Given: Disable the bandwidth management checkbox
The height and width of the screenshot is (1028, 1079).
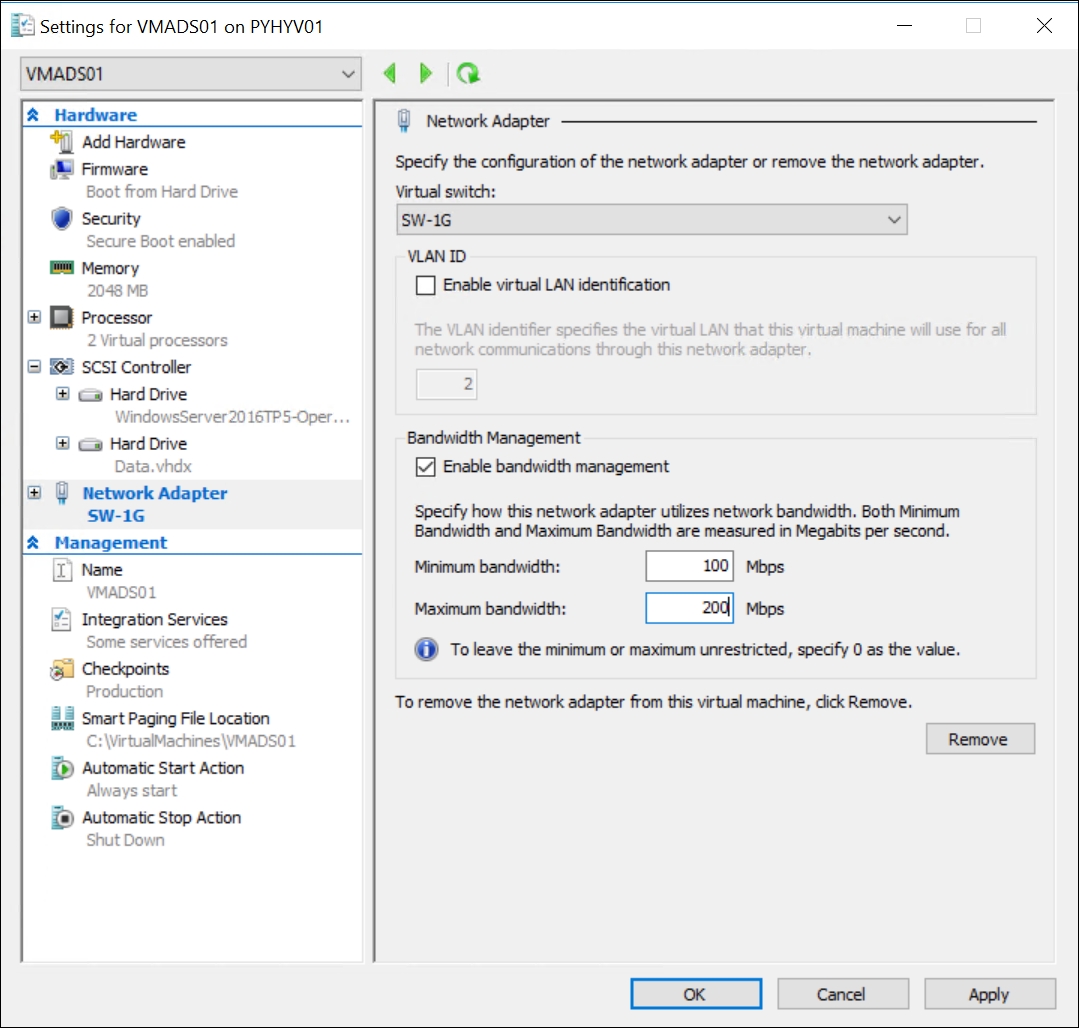Looking at the screenshot, I should [x=426, y=466].
